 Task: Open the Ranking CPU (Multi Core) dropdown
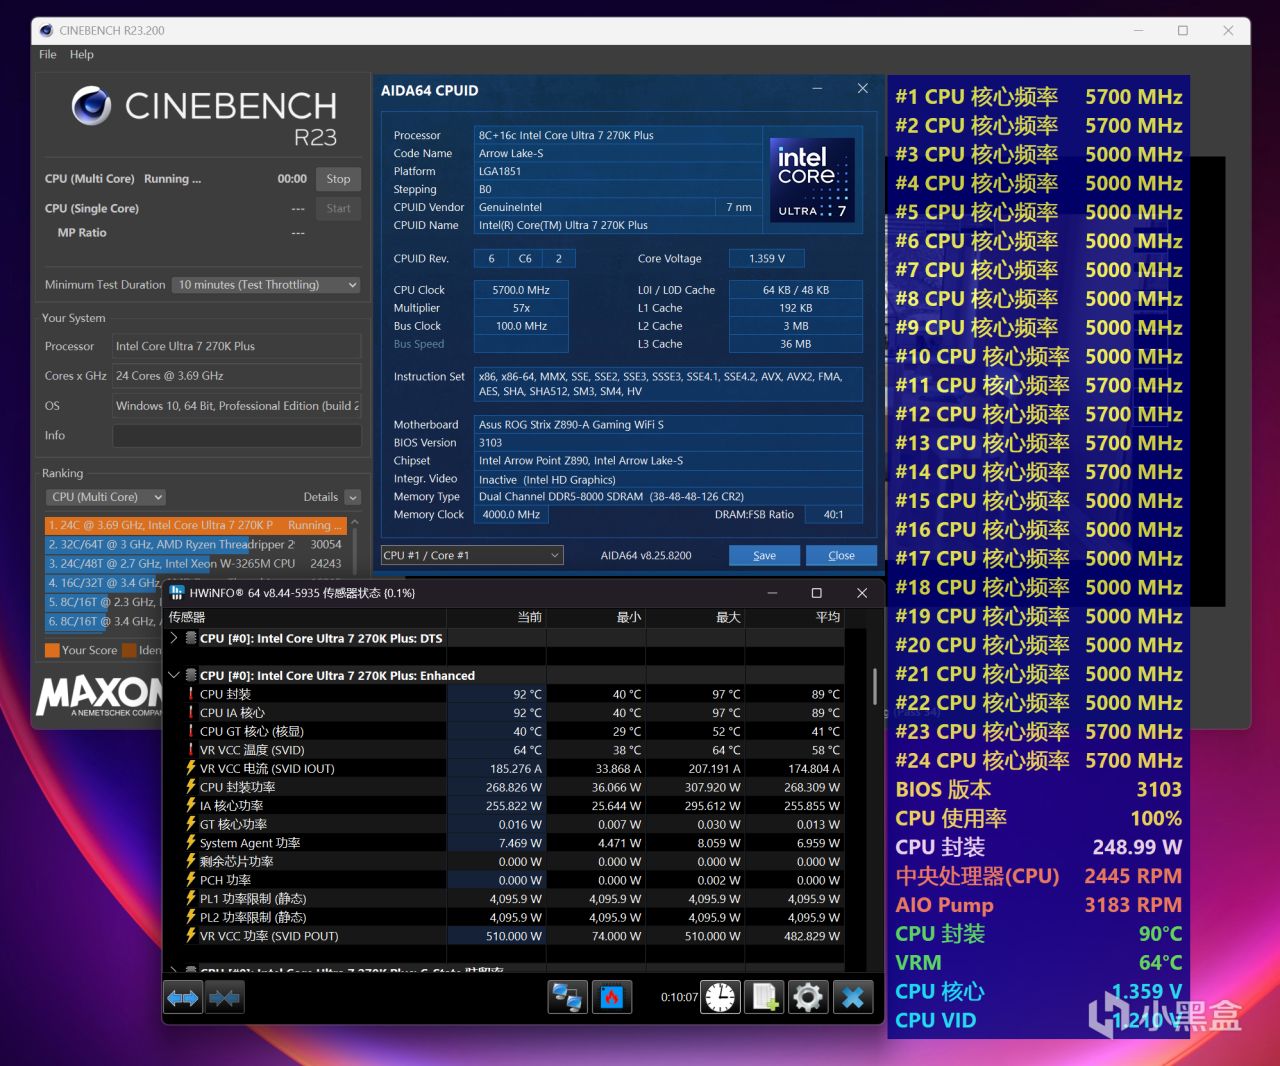(x=106, y=497)
